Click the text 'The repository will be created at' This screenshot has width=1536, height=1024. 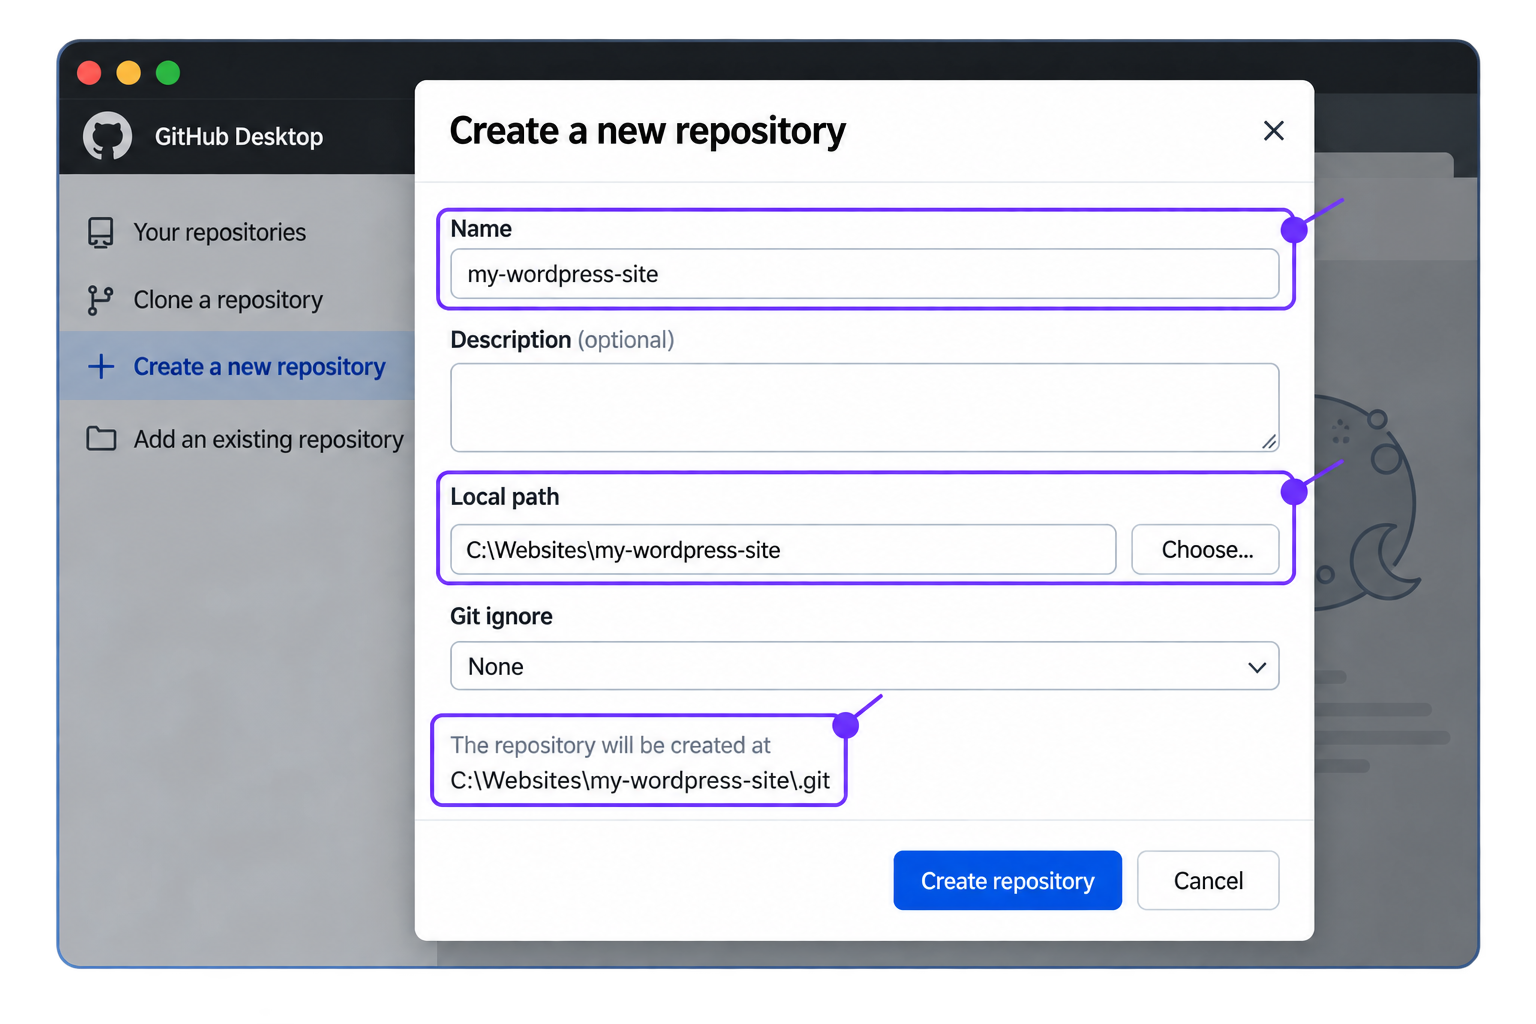[x=610, y=745]
